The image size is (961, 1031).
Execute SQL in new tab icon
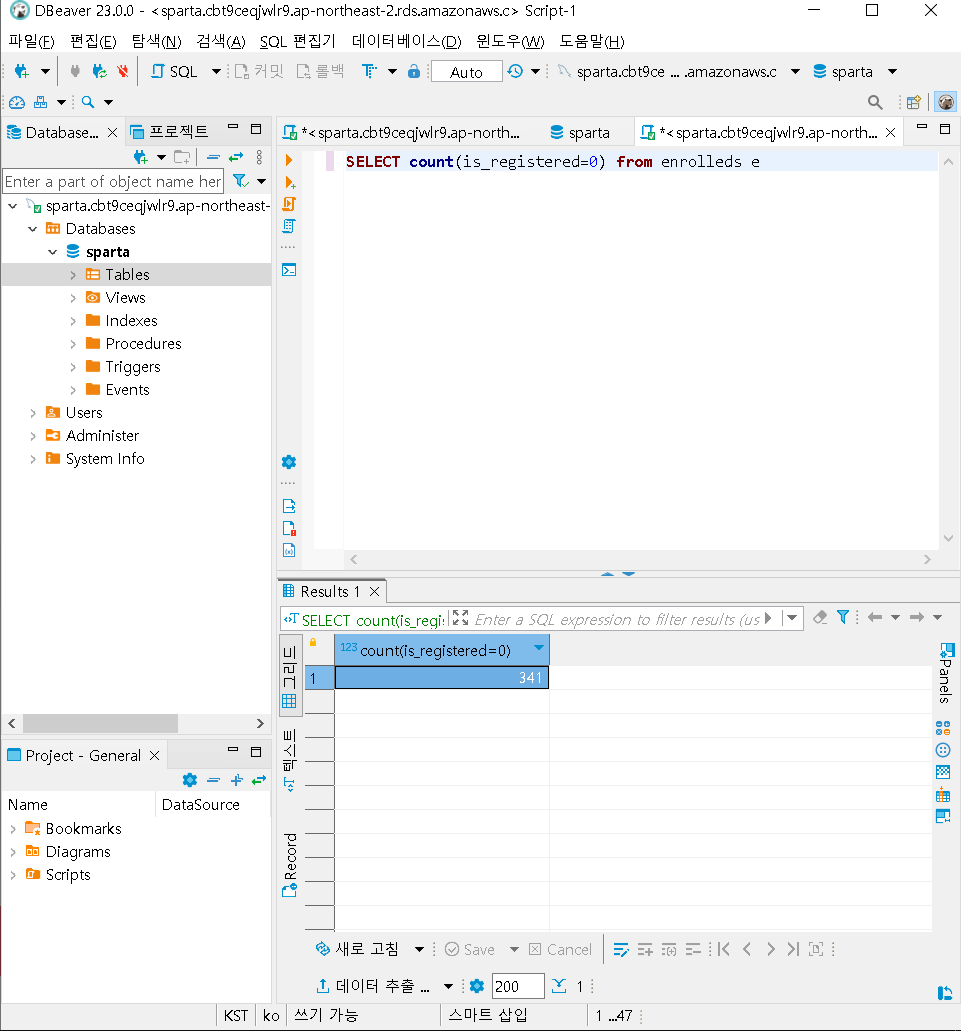pos(289,182)
